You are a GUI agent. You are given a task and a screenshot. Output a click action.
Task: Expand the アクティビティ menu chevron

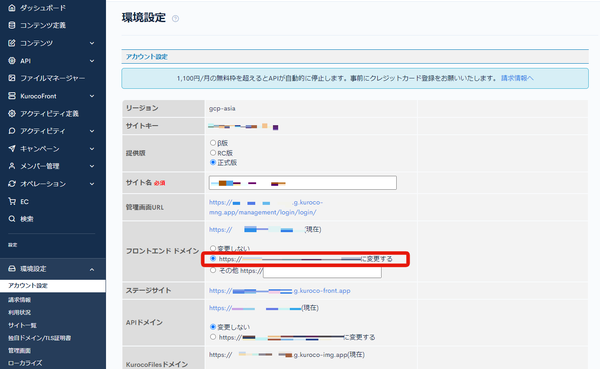92,131
